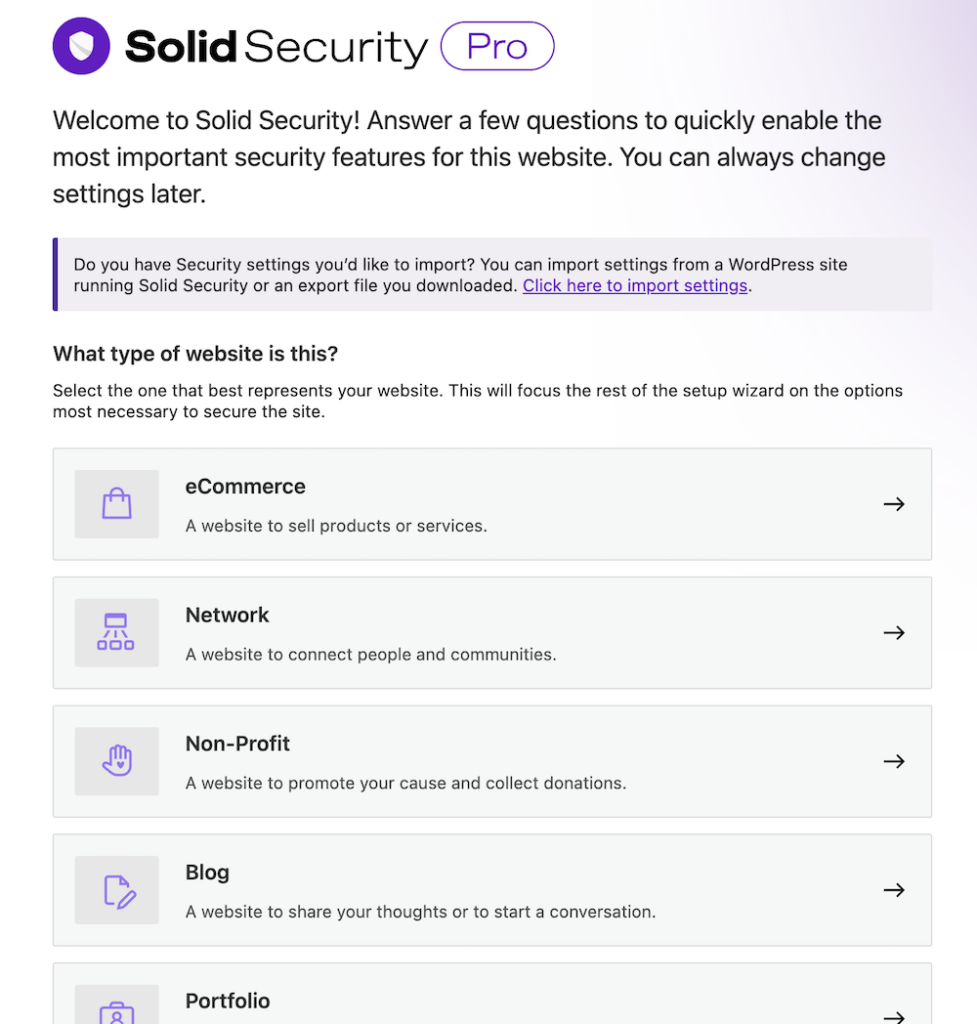Click the arrow on the Blog row
Screen dimensions: 977x1024
tap(894, 890)
